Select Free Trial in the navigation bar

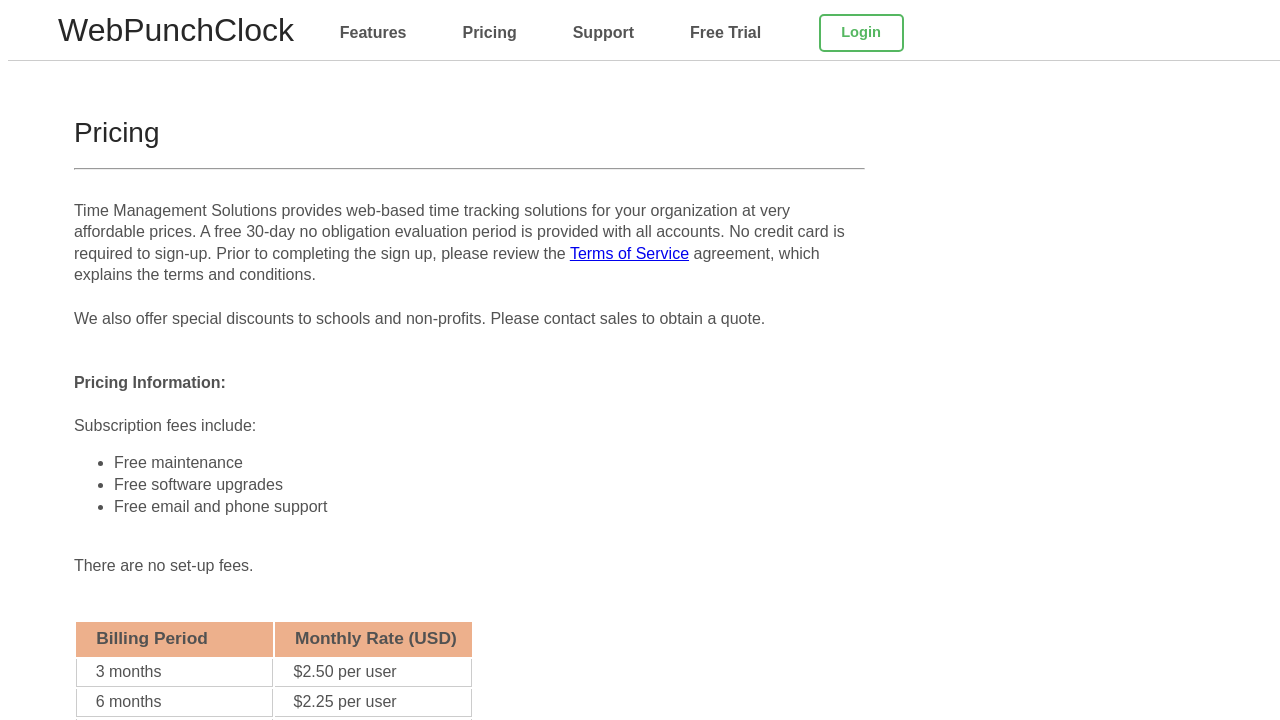coord(725,33)
